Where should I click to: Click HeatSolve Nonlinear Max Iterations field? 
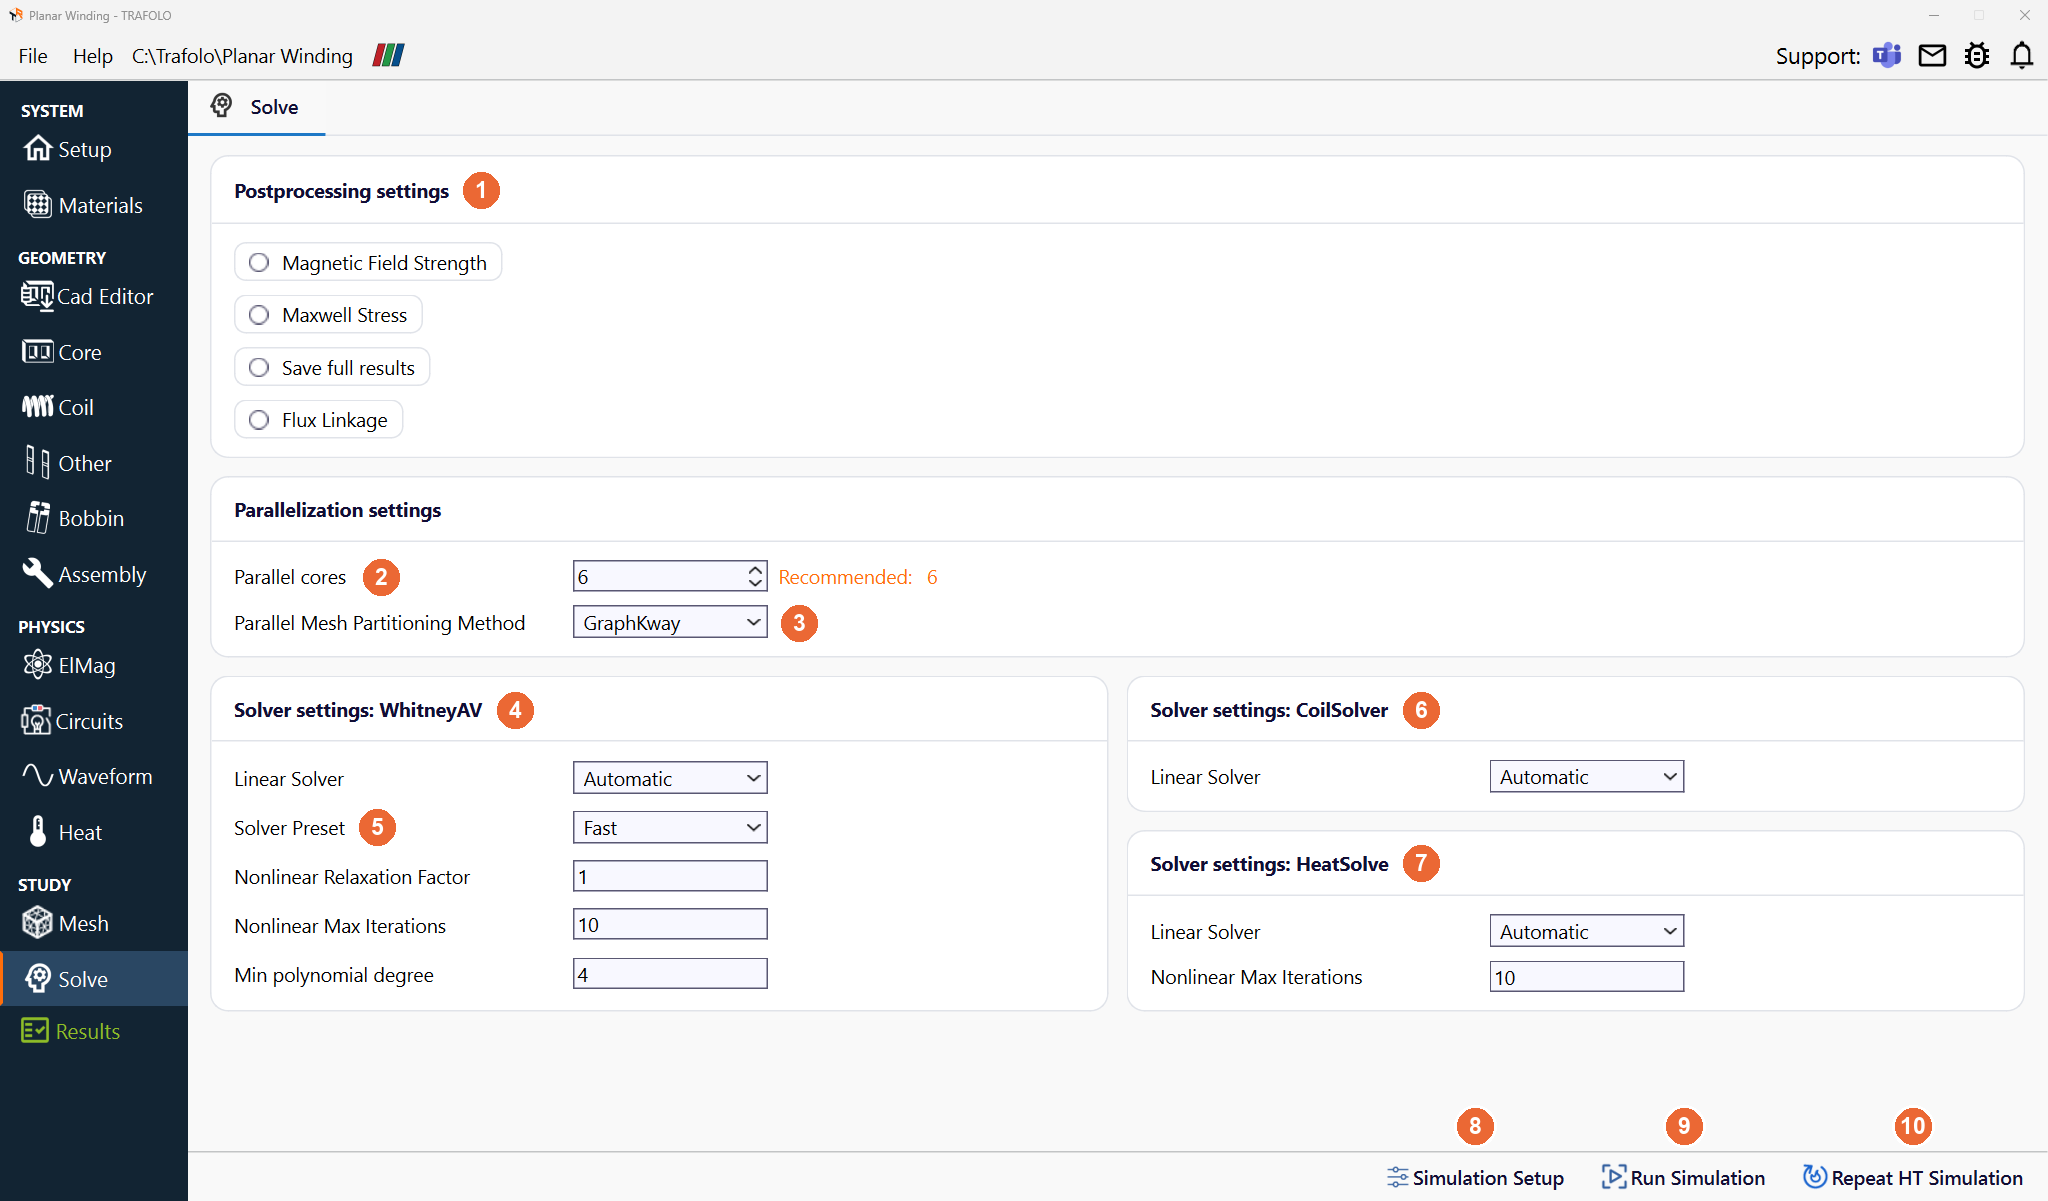pyautogui.click(x=1586, y=977)
